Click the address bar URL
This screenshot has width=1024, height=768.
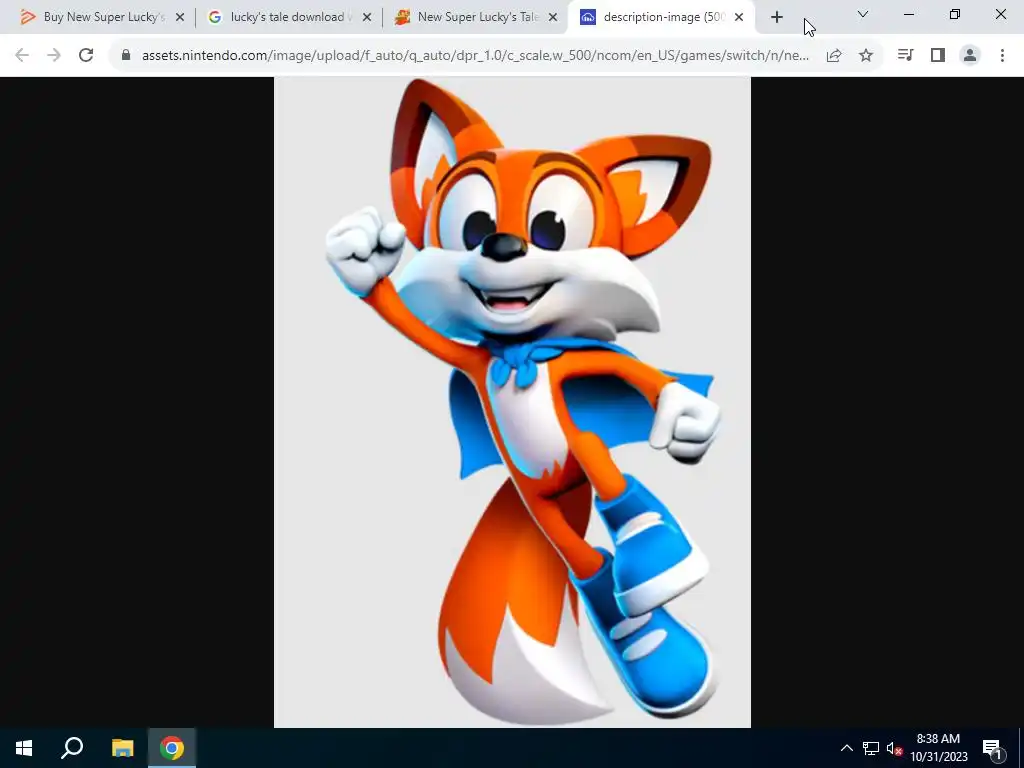point(475,56)
